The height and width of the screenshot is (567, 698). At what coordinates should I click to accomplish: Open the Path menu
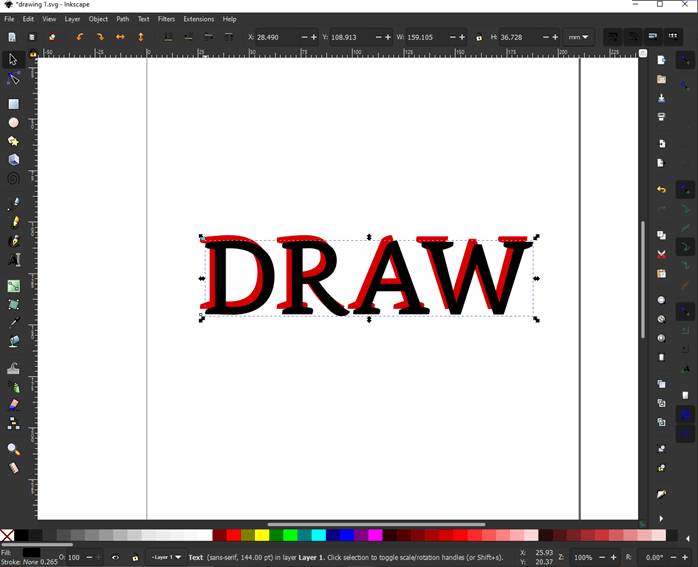click(x=122, y=19)
